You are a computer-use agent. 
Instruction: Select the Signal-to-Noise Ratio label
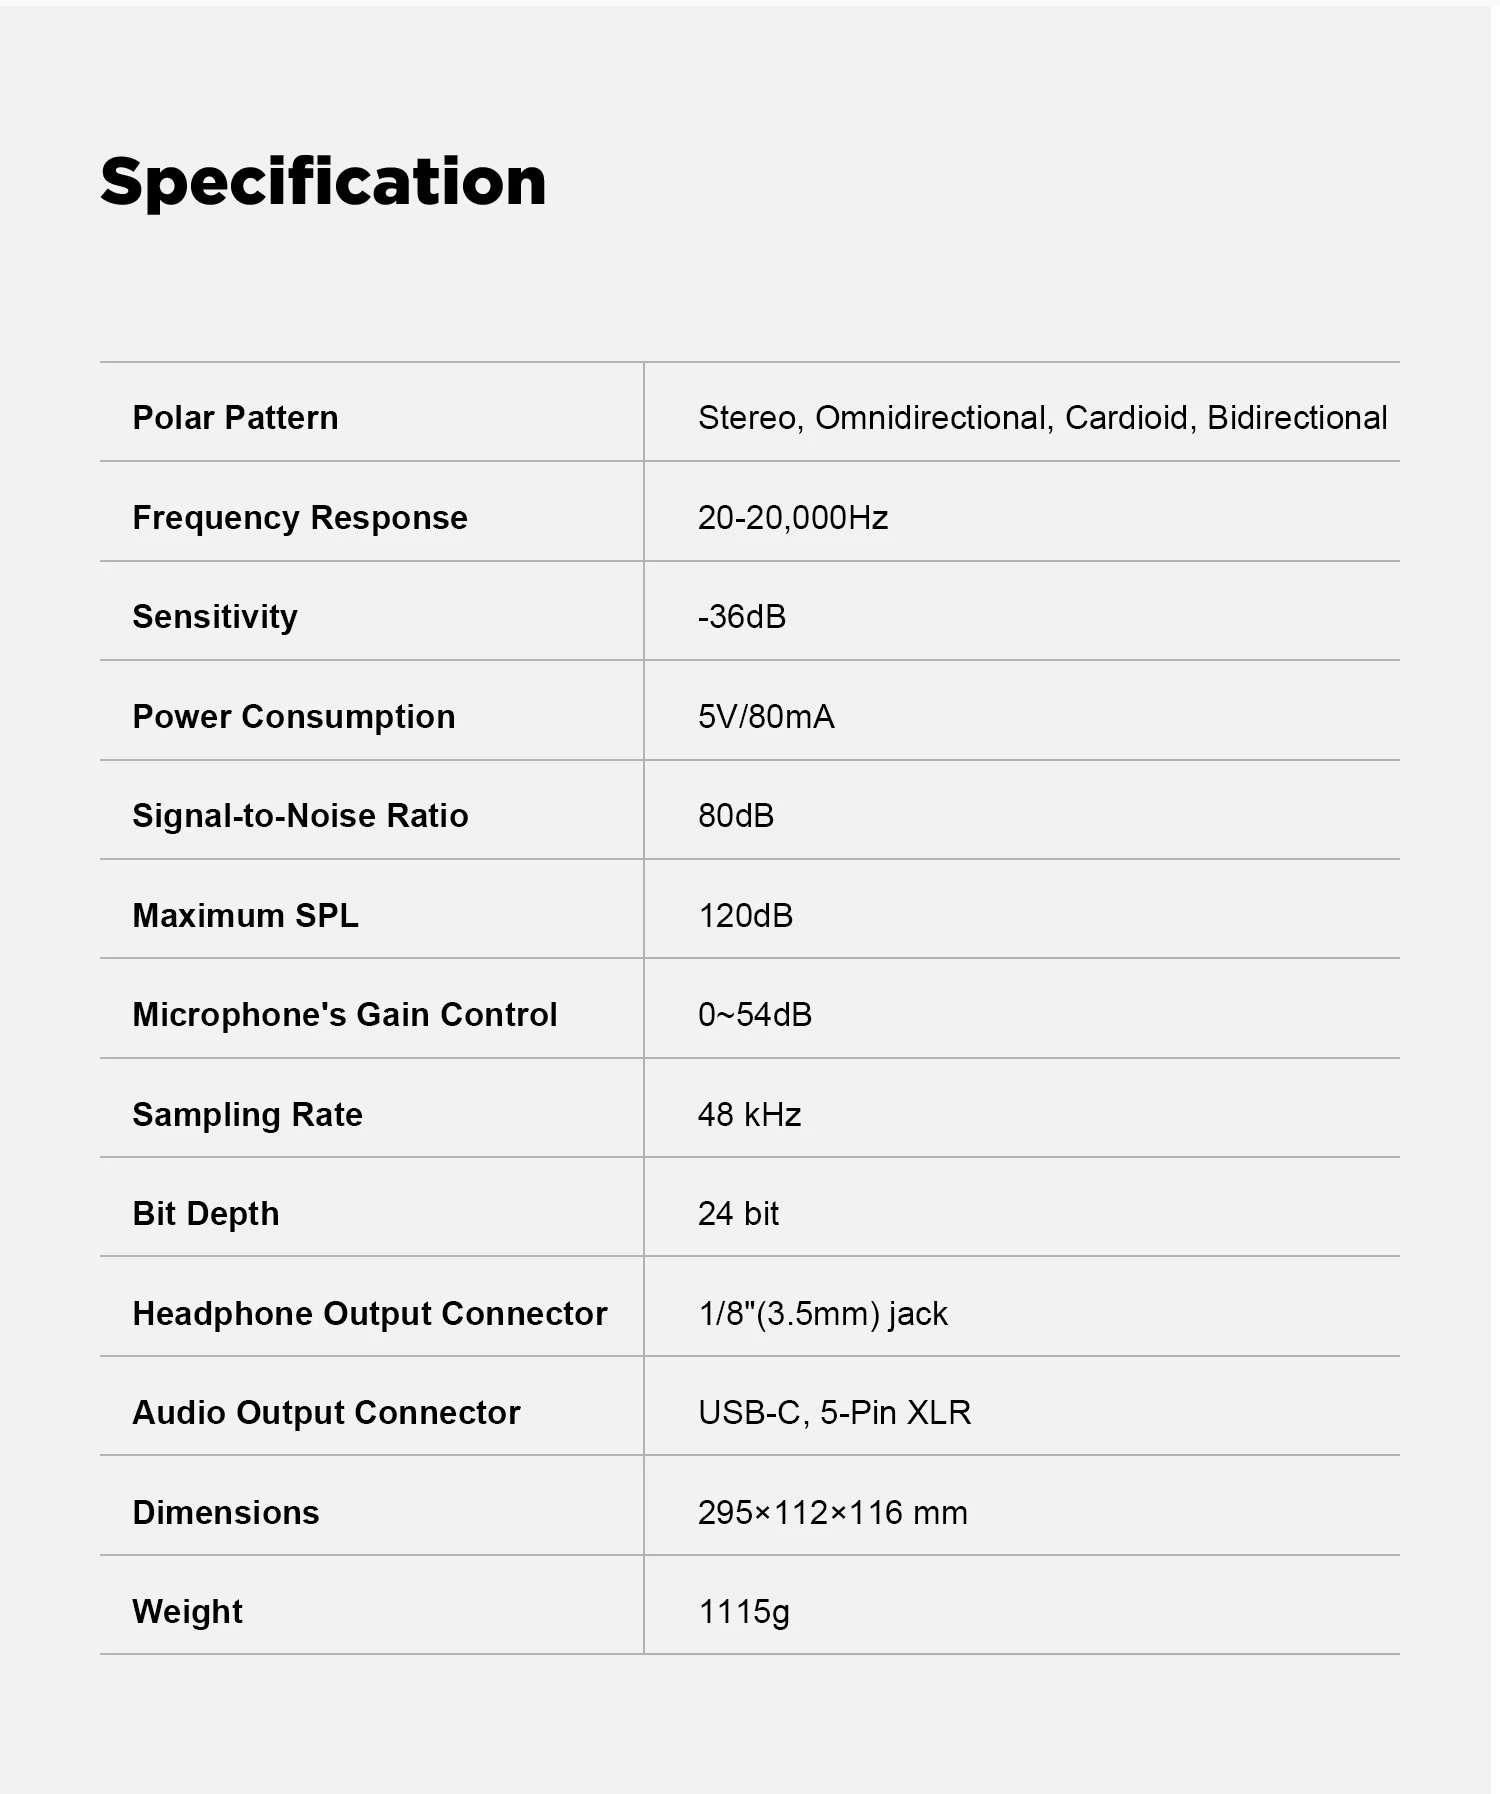[300, 815]
